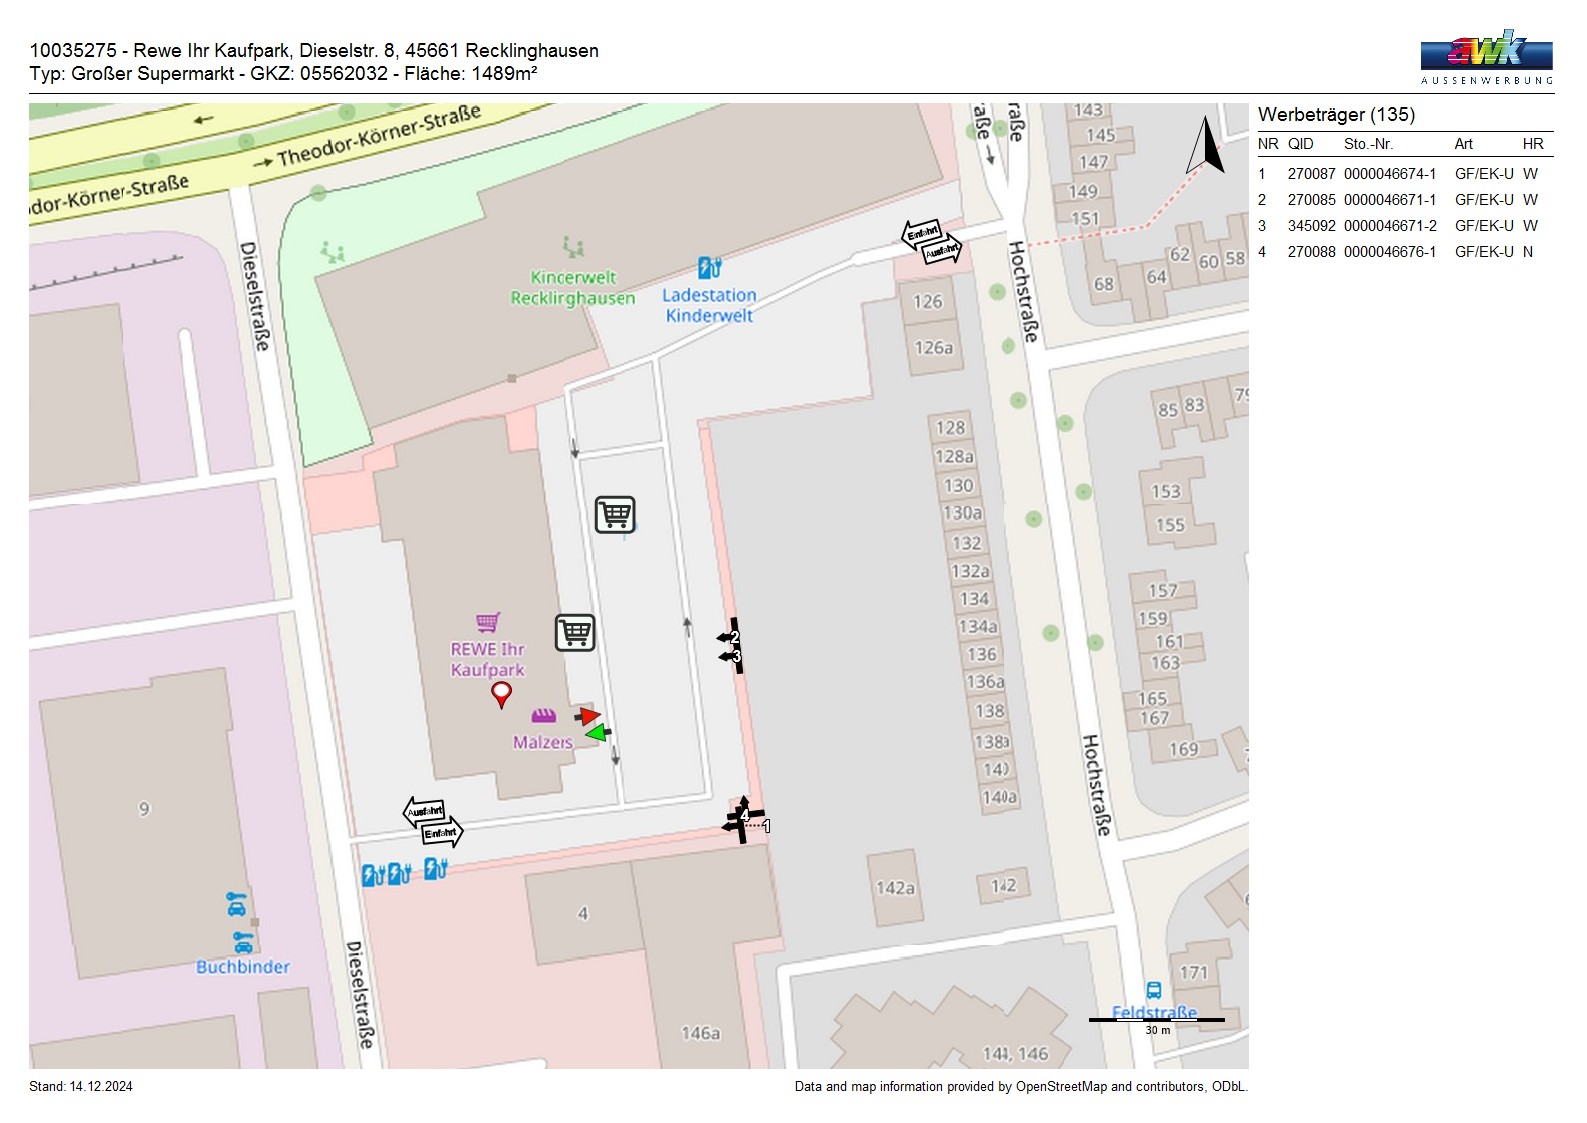Click the Buchbinder label

242,967
